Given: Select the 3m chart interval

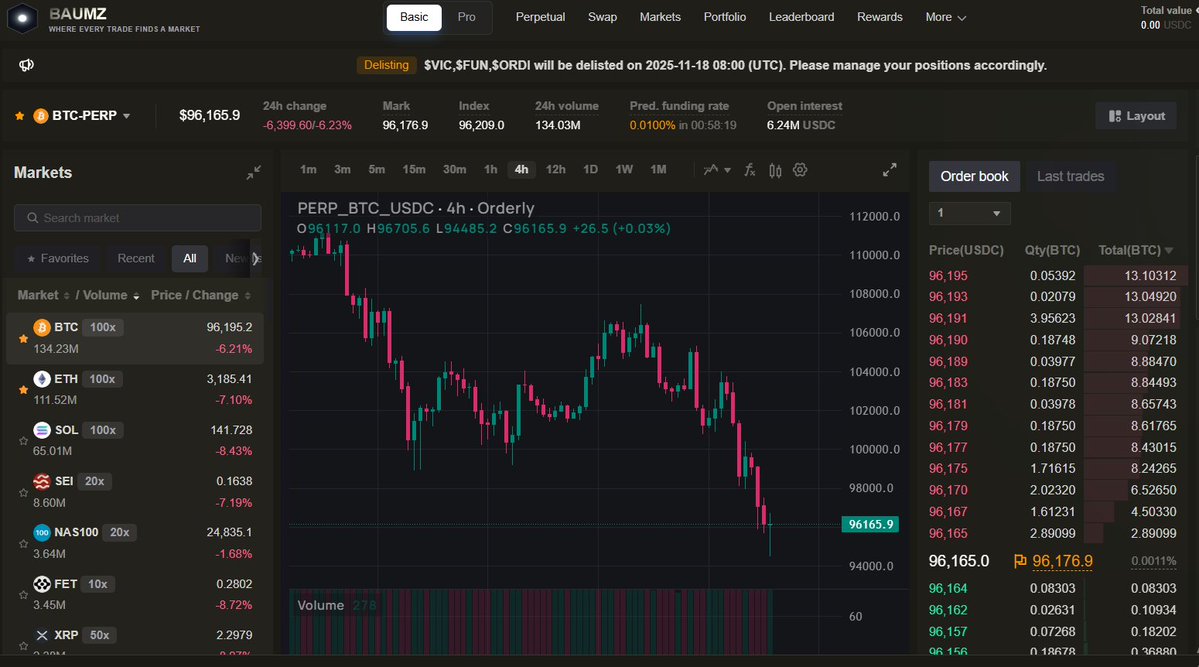Looking at the screenshot, I should (343, 170).
